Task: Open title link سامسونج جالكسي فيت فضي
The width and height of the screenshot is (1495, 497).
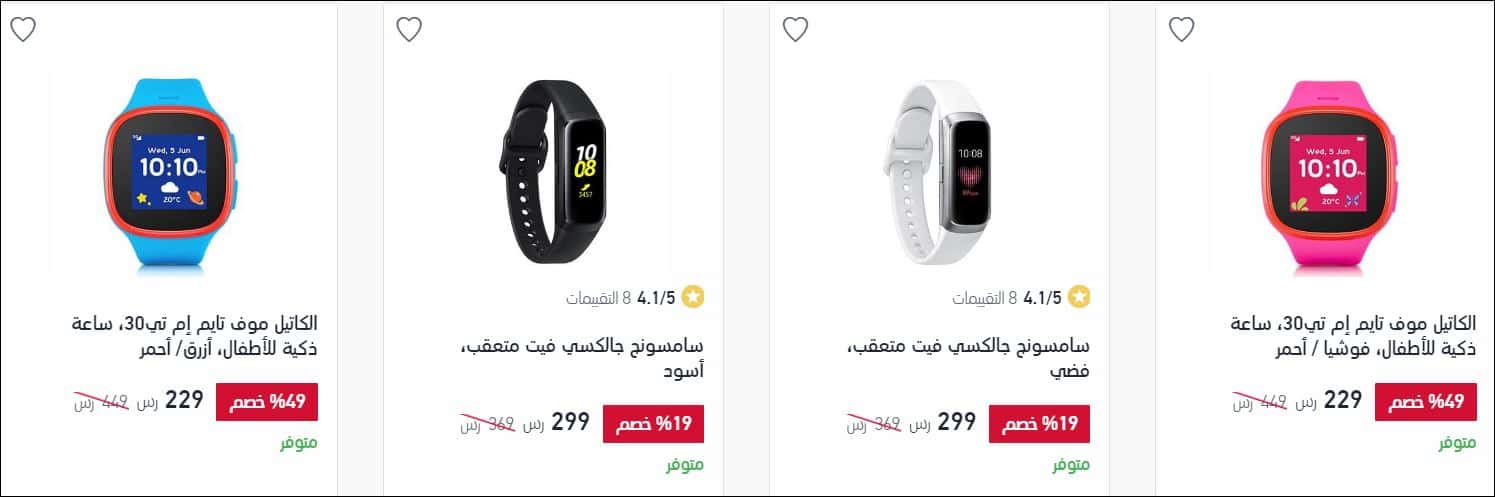Action: tap(968, 359)
